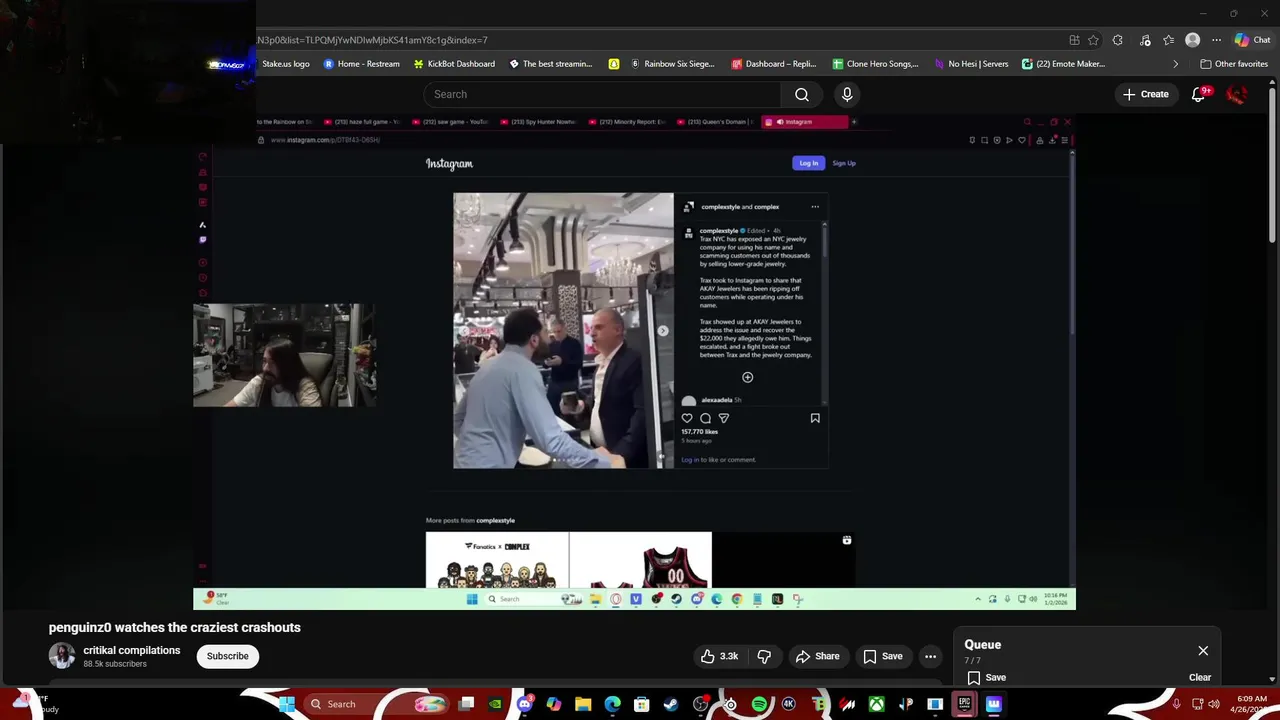Screen dimensions: 1280x720
Task: Open YouTube notifications bell
Action: click(x=1198, y=94)
